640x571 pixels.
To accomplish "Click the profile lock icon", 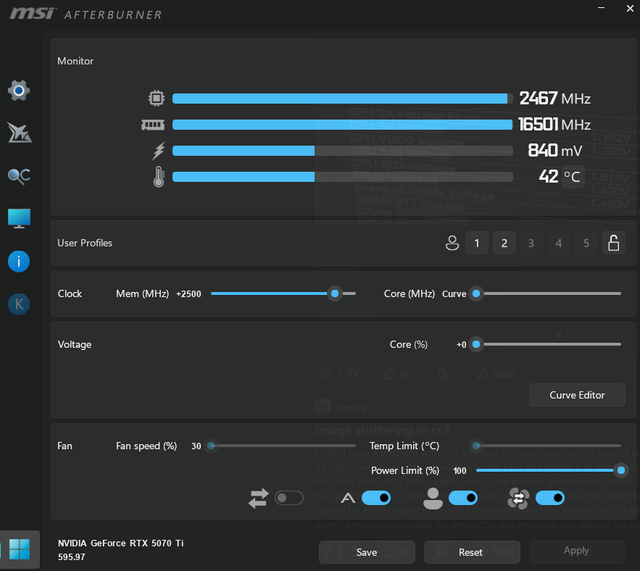I will coord(613,243).
